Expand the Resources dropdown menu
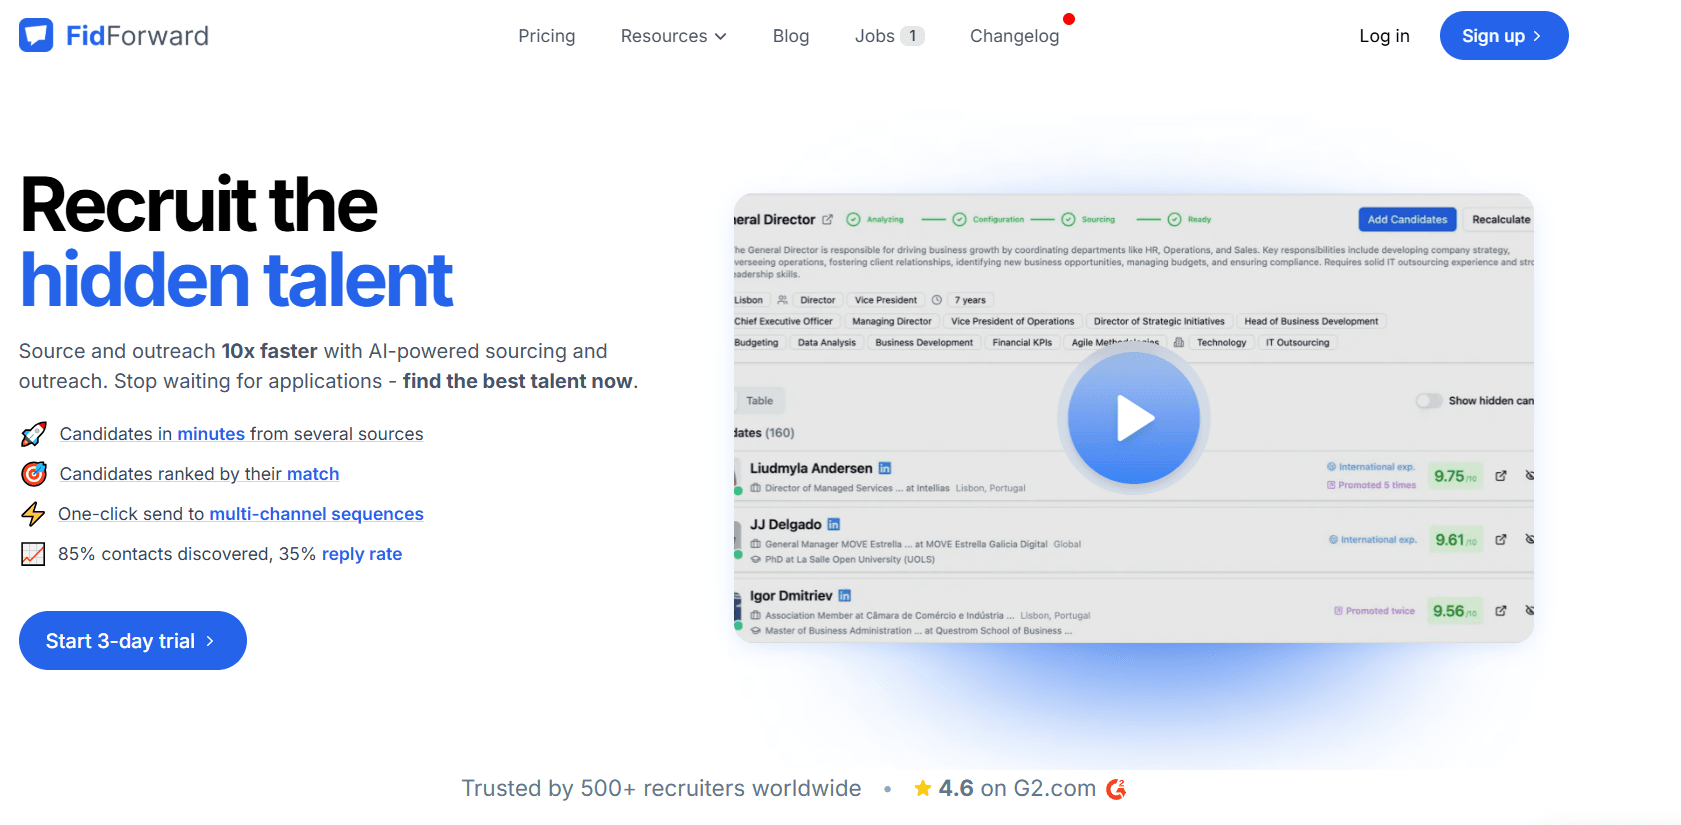 coord(673,36)
